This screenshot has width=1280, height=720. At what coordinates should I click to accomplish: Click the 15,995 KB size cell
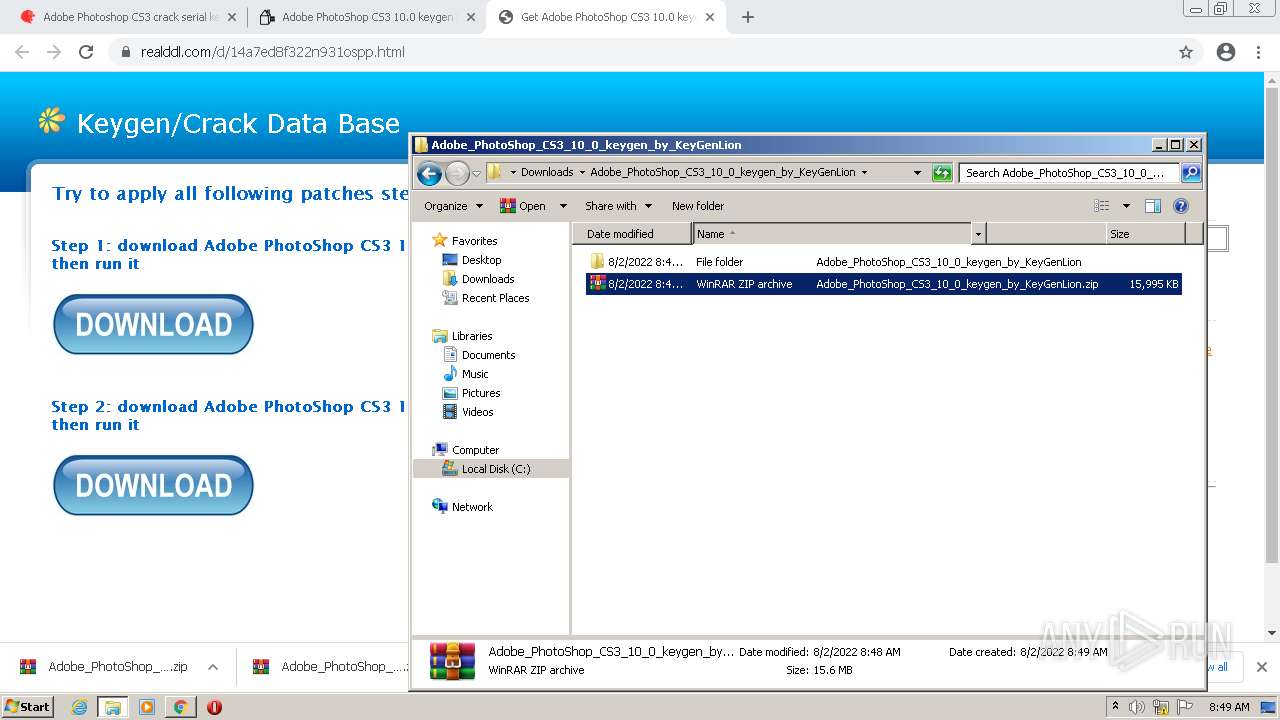point(1154,284)
